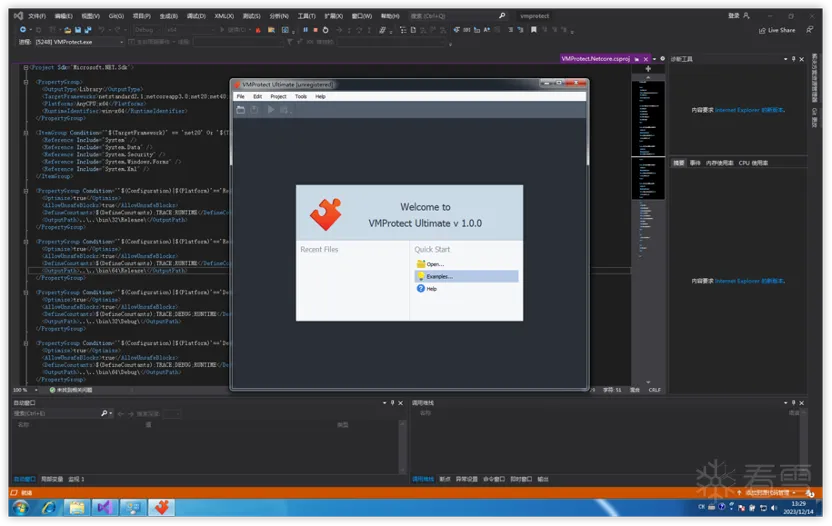This screenshot has width=832, height=526.
Task: Select the Breakpoints tab in bottom right
Action: [445, 479]
